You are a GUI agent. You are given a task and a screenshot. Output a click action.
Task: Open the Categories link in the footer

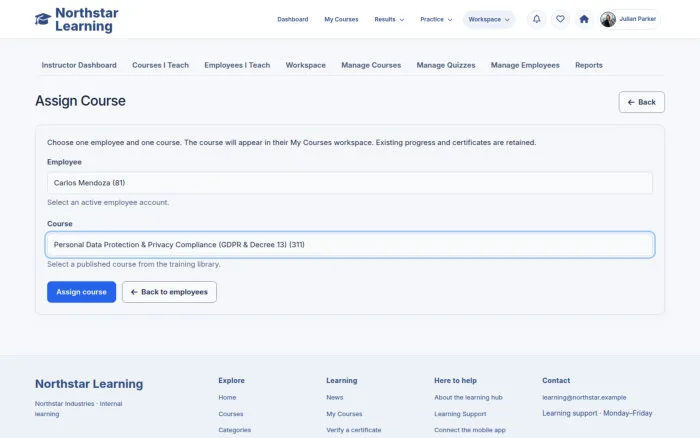[234, 430]
